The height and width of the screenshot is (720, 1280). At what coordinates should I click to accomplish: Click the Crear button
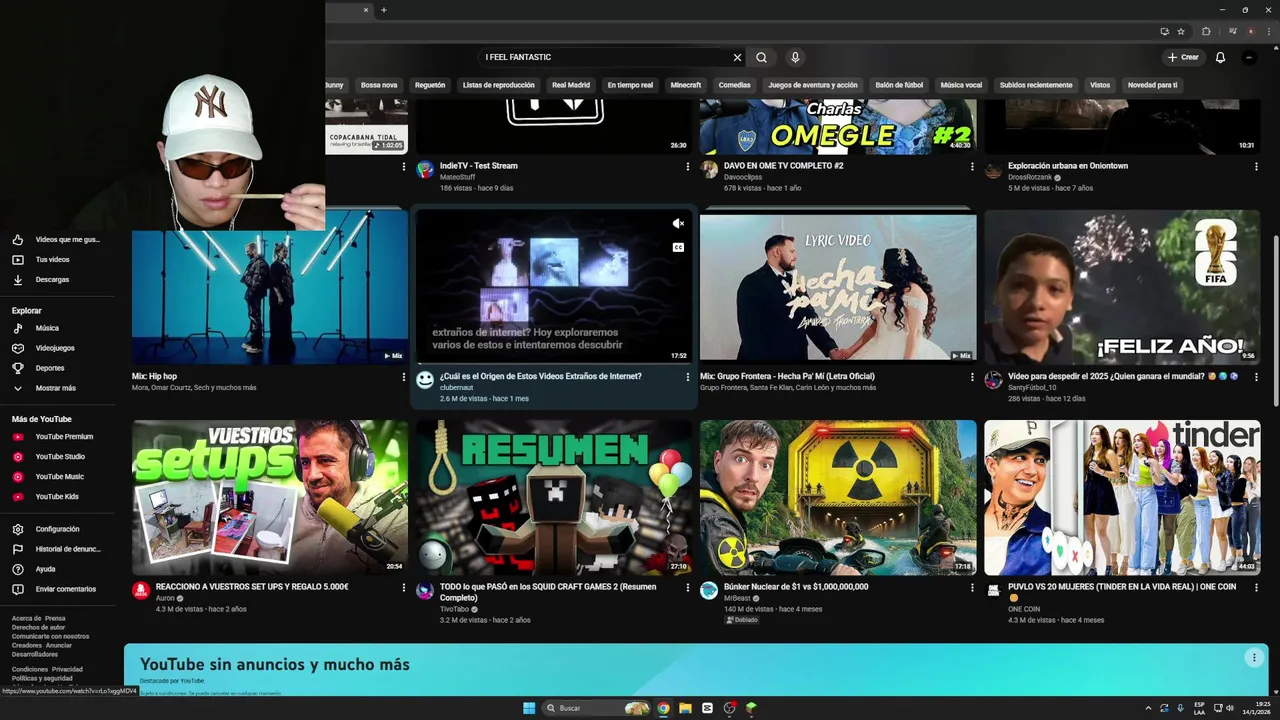click(1183, 57)
